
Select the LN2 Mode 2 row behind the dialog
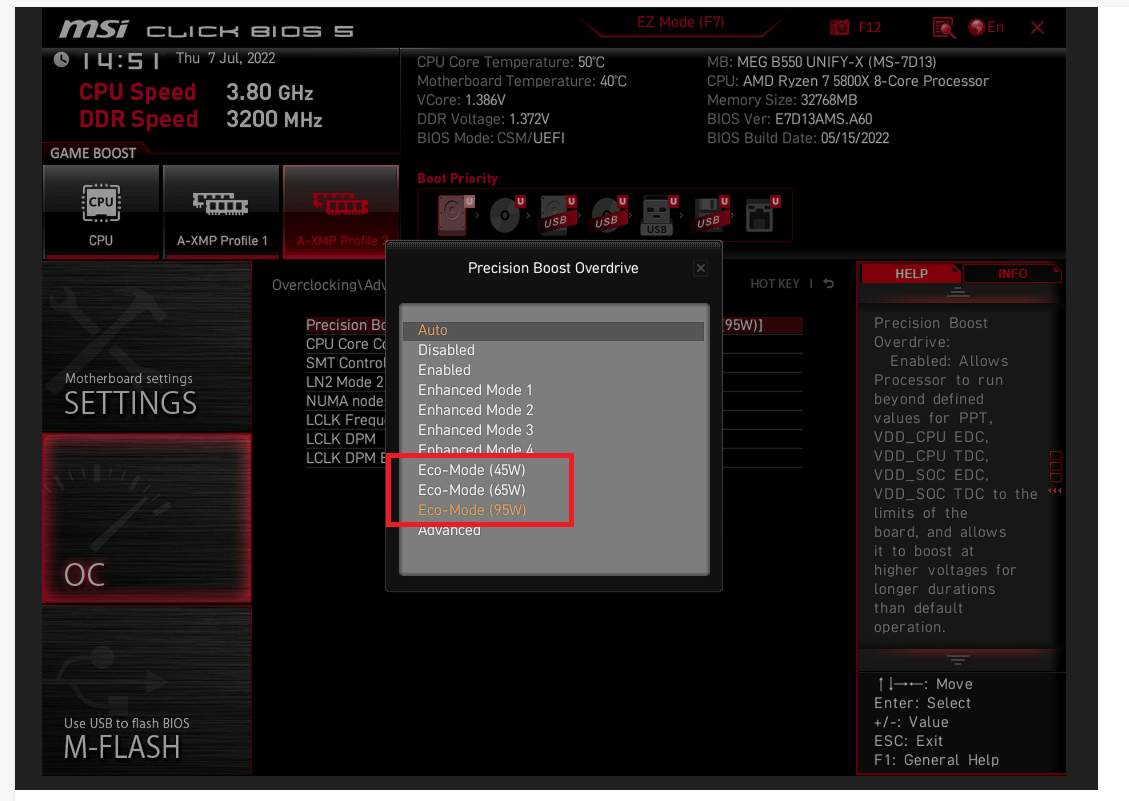(x=346, y=382)
